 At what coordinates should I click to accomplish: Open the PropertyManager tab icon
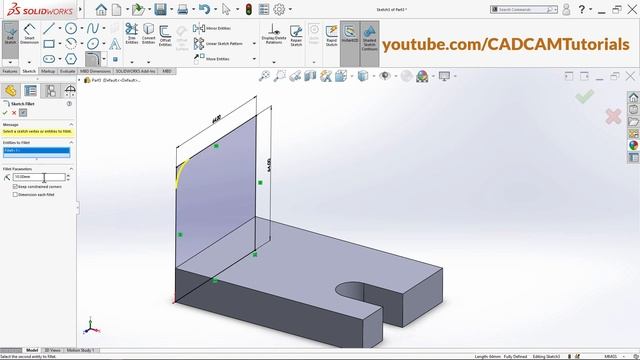coord(30,91)
